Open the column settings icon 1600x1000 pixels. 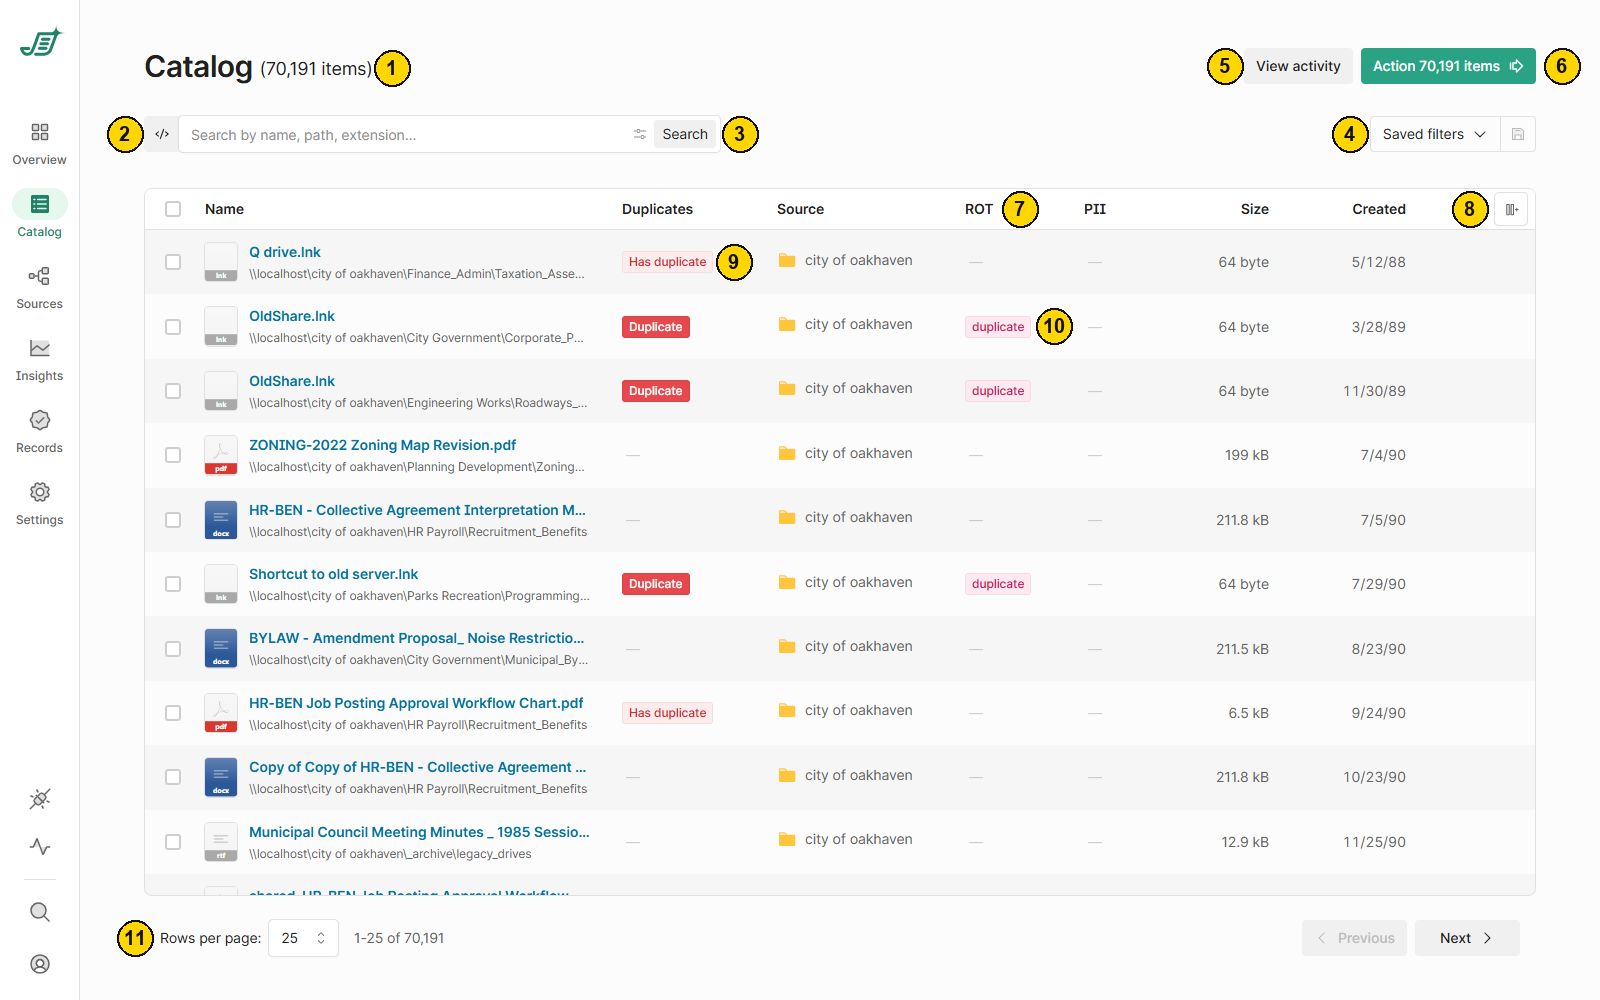(x=1511, y=209)
